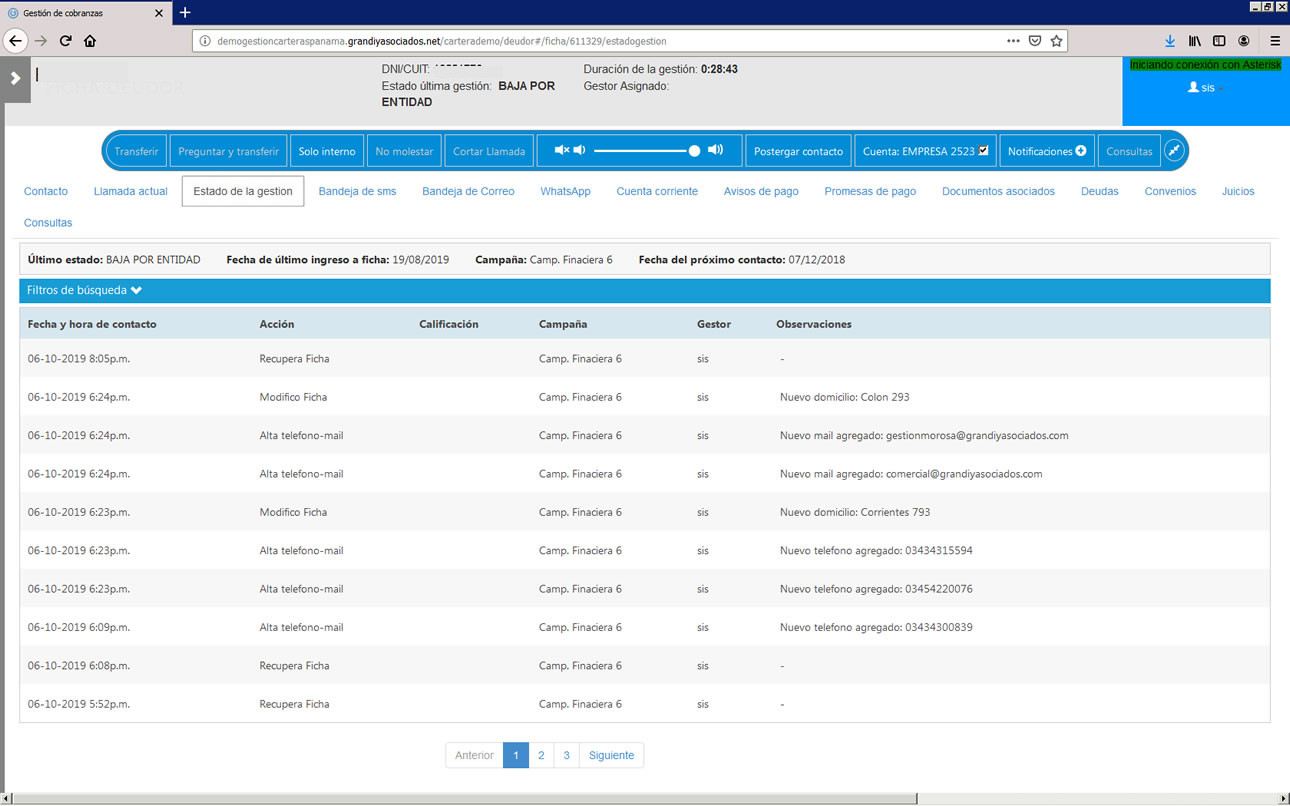Open the Deudas tab
This screenshot has width=1290, height=806.
pyautogui.click(x=1100, y=191)
